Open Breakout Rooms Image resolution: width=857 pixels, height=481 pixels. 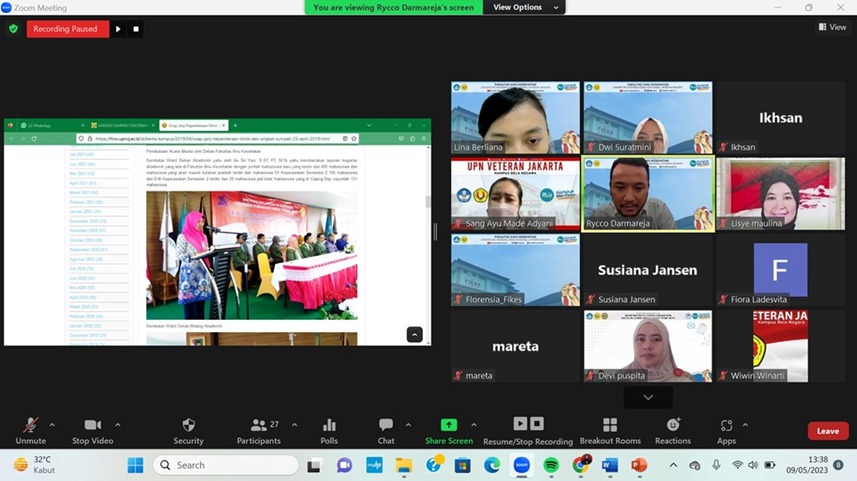(x=610, y=425)
